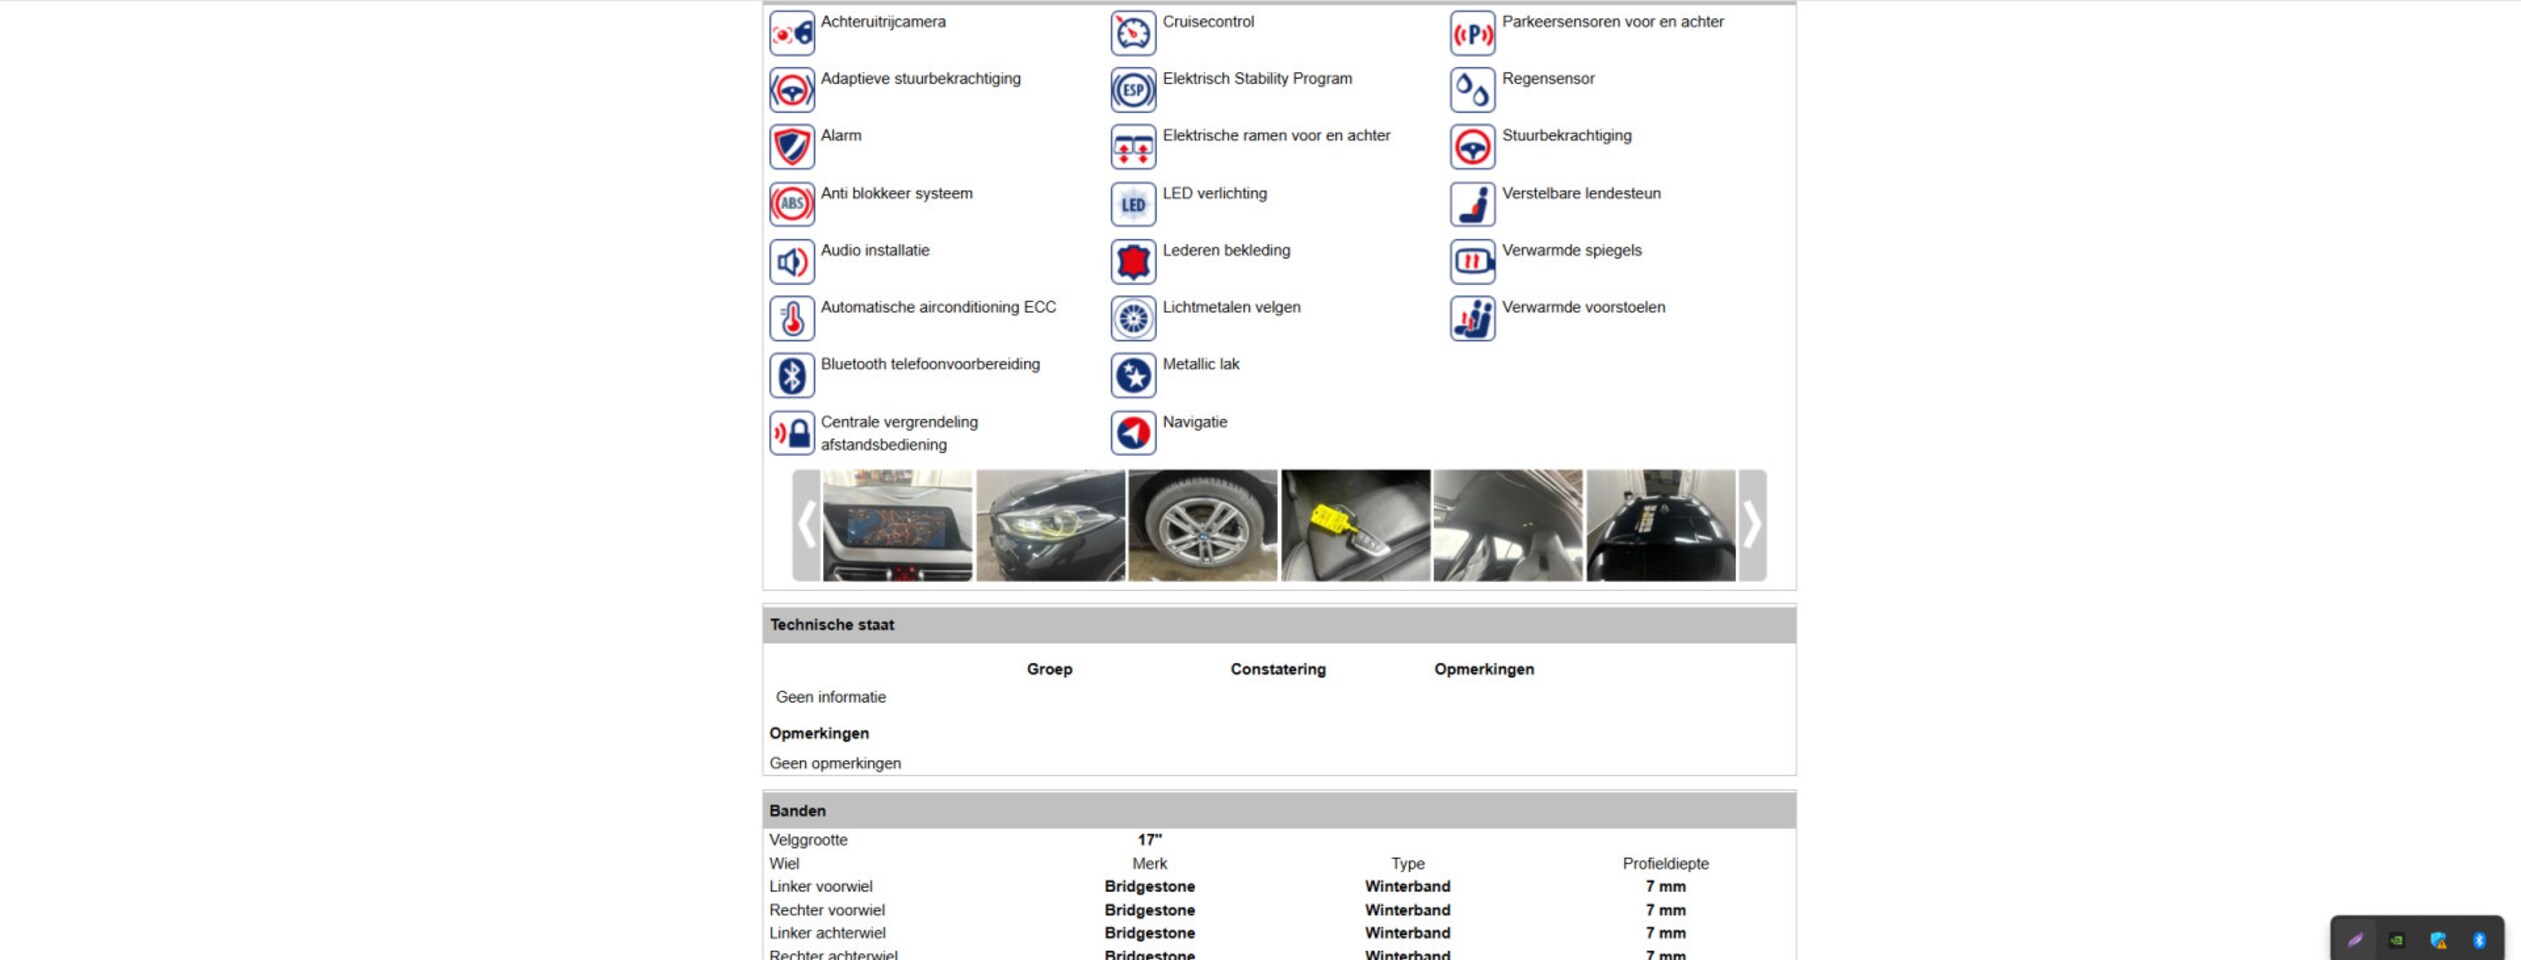
Task: Open Windows Security tray icon with warning
Action: 2438,940
